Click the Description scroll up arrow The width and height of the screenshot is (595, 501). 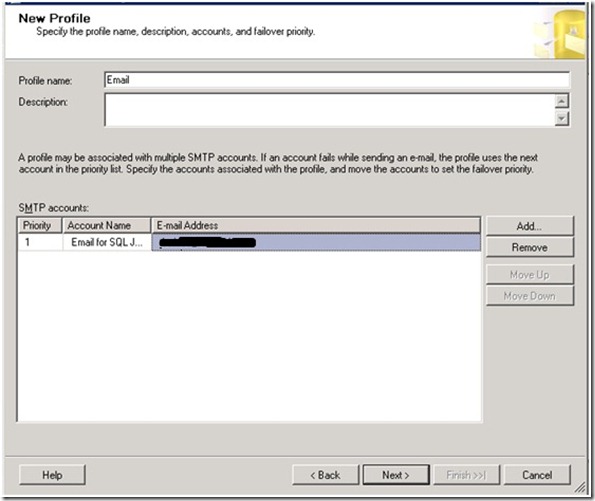tap(561, 101)
